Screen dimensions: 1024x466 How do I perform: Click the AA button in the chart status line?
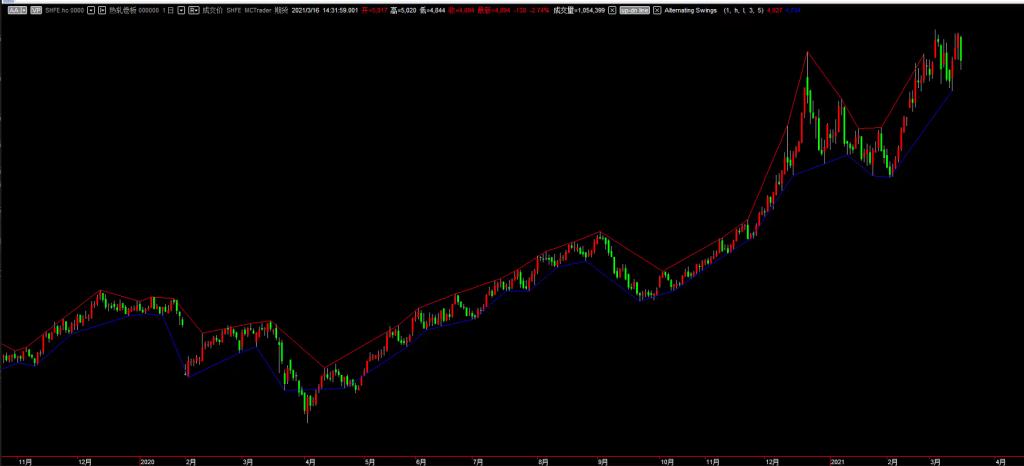pyautogui.click(x=18, y=10)
